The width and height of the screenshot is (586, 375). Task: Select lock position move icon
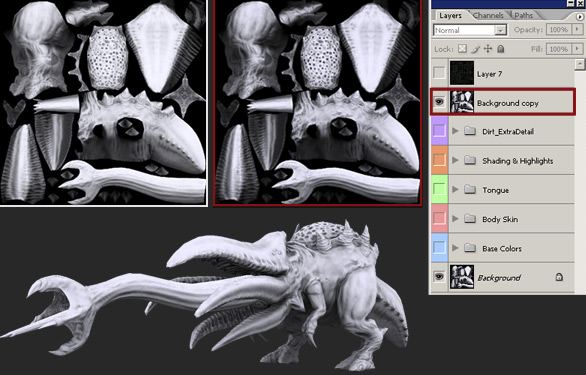(488, 49)
